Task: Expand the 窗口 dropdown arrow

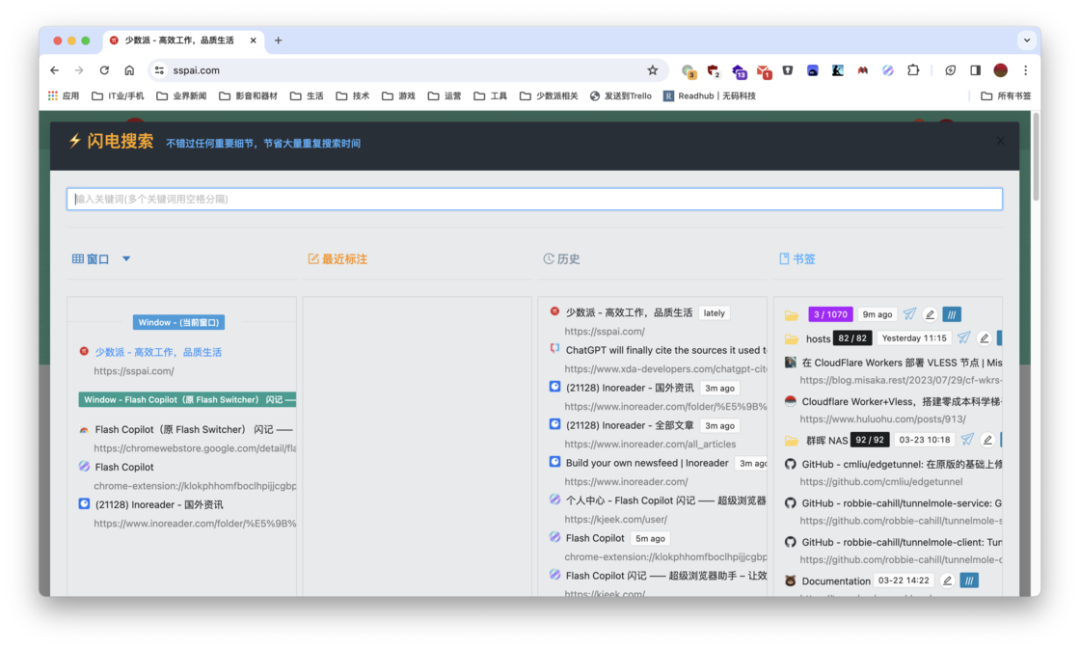Action: (x=126, y=259)
